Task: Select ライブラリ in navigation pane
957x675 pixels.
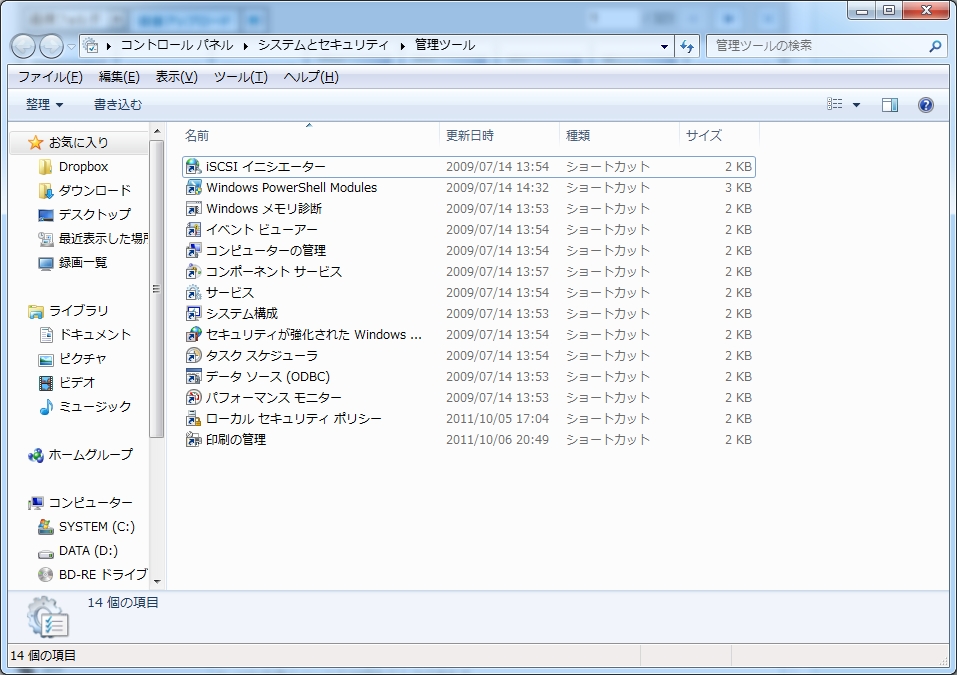Action: click(x=68, y=311)
